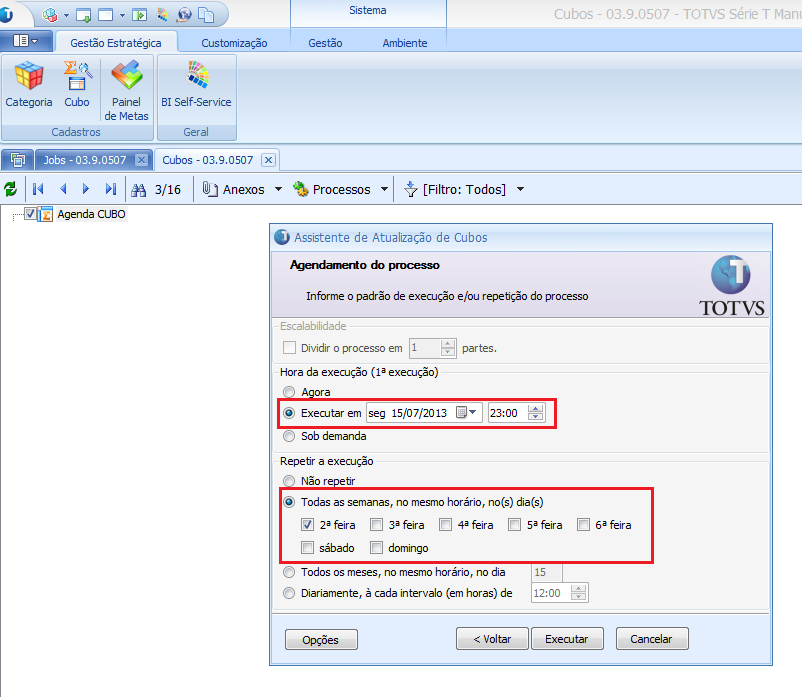The height and width of the screenshot is (697, 802).
Task: Open dropdown arrow beside first quick access icon
Action: (x=66, y=15)
